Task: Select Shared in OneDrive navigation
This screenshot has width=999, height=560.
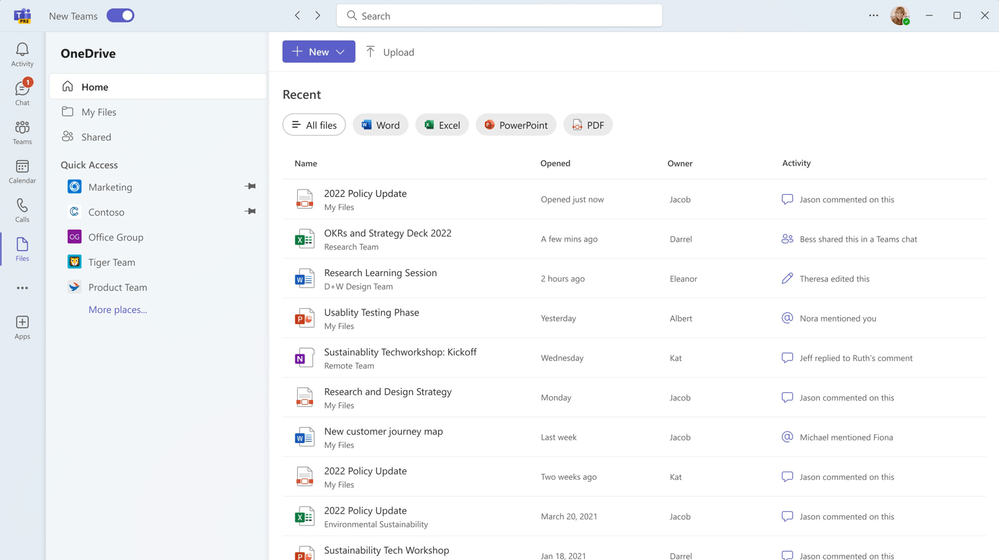Action: coord(96,137)
